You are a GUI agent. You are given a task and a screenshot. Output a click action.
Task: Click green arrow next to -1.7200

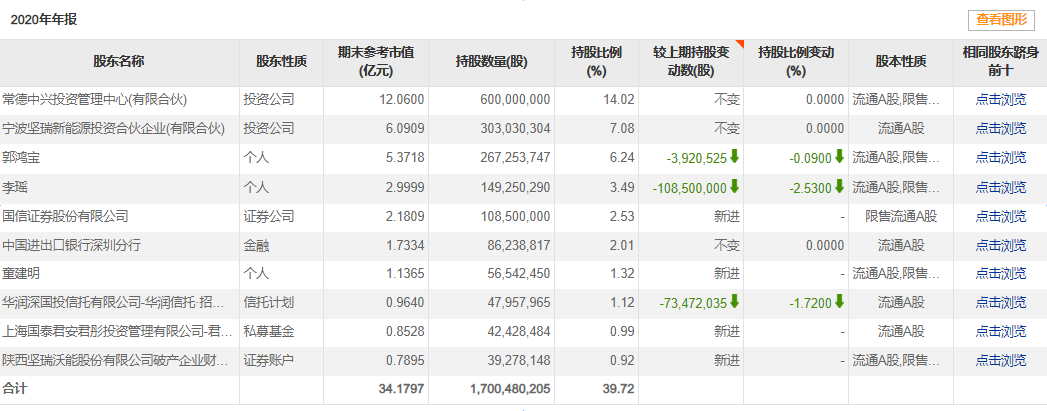pos(839,302)
